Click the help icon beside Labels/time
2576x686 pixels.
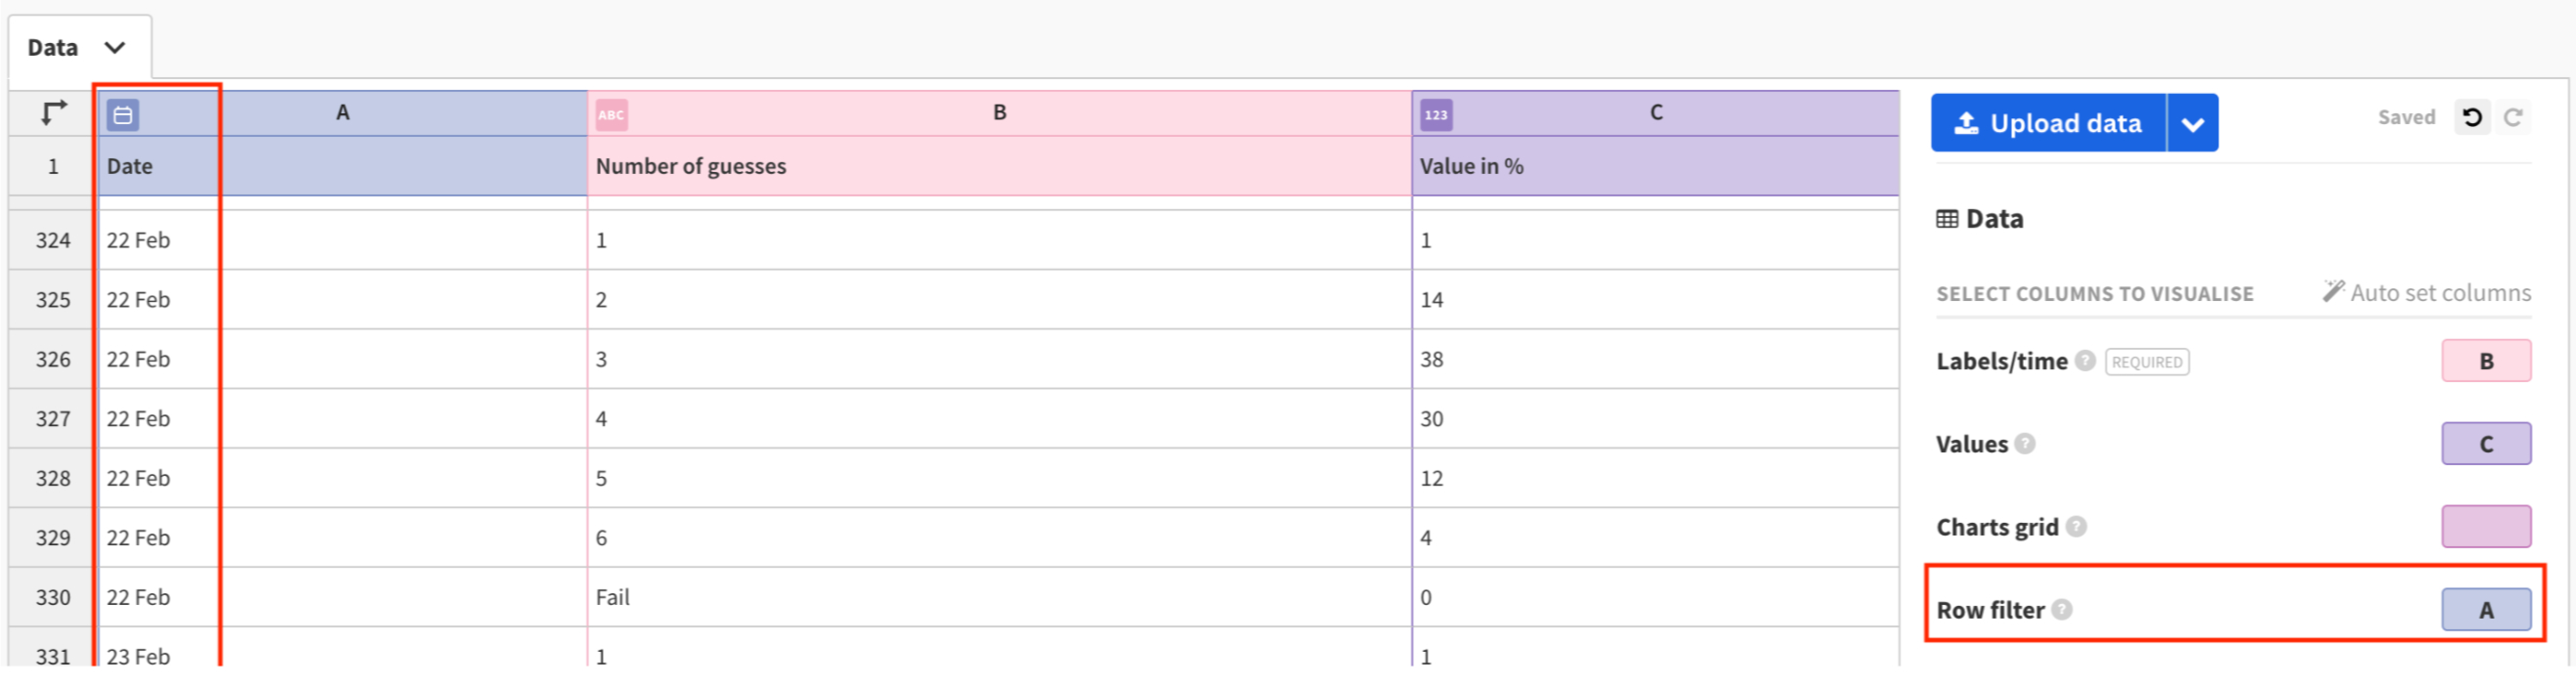2085,361
